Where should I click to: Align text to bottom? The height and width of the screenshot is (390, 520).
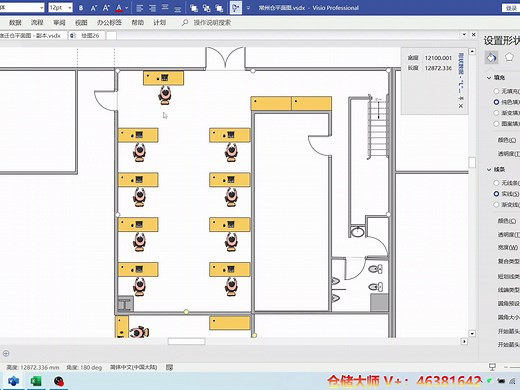click(178, 9)
